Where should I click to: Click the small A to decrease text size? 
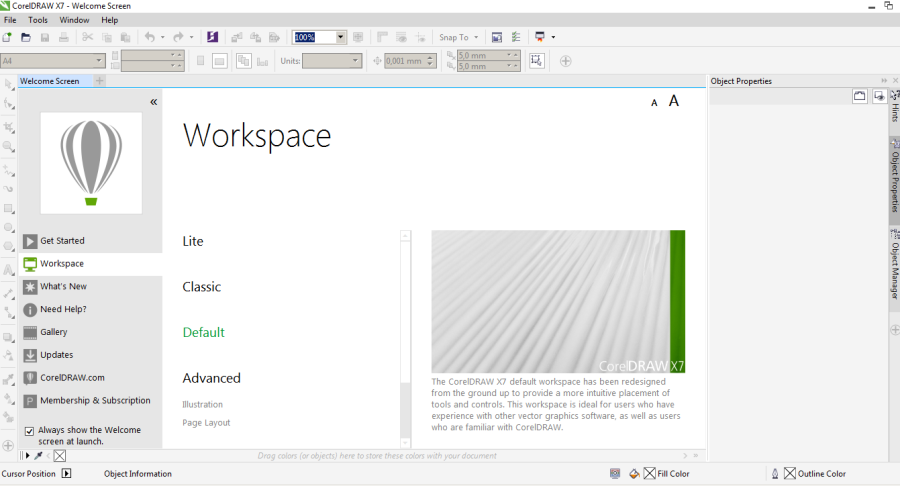point(654,103)
